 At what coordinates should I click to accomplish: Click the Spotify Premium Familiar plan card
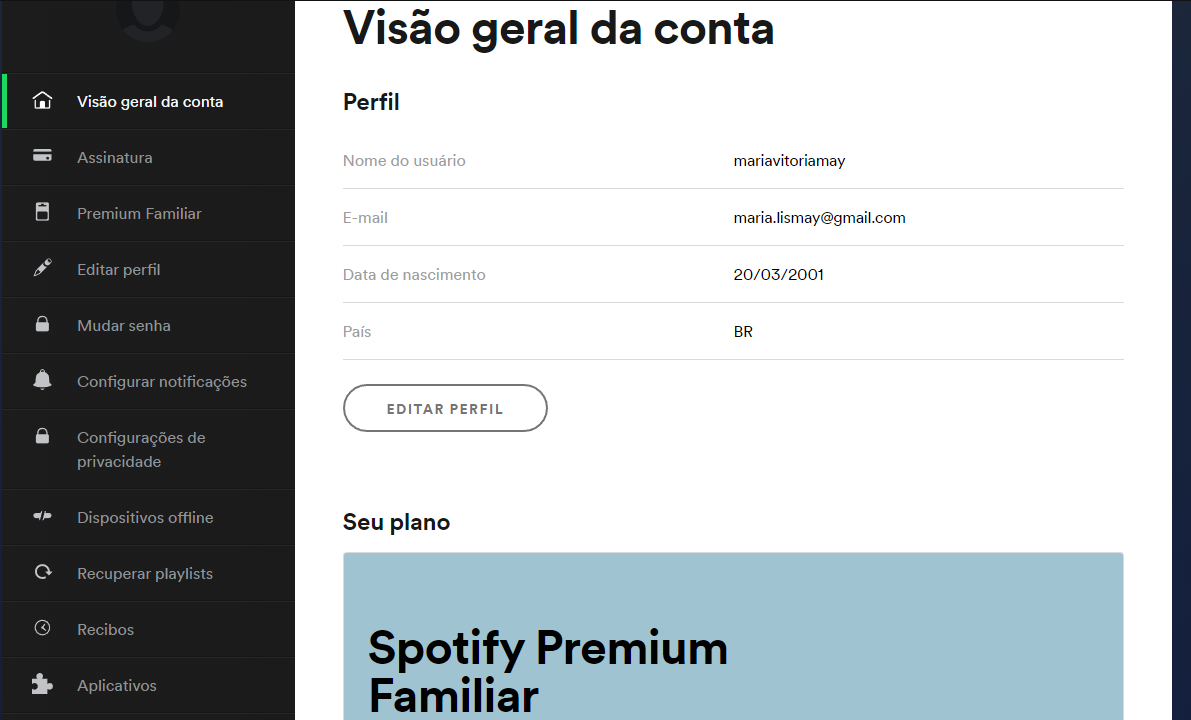coord(733,636)
